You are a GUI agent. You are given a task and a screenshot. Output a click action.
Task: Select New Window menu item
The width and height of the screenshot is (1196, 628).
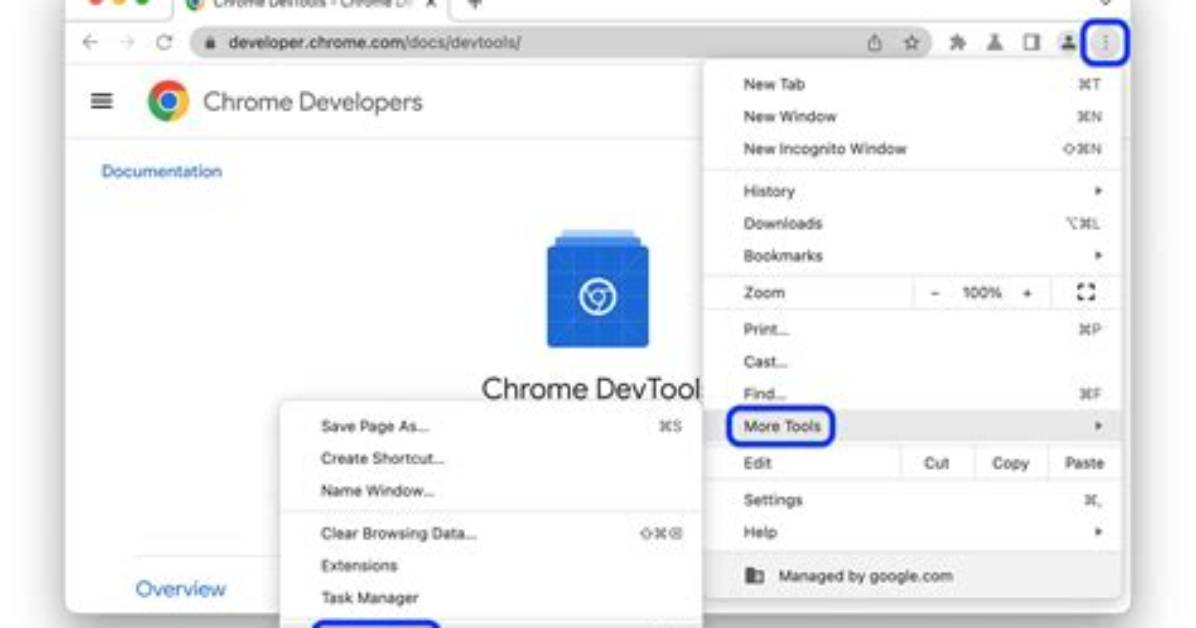click(911, 116)
